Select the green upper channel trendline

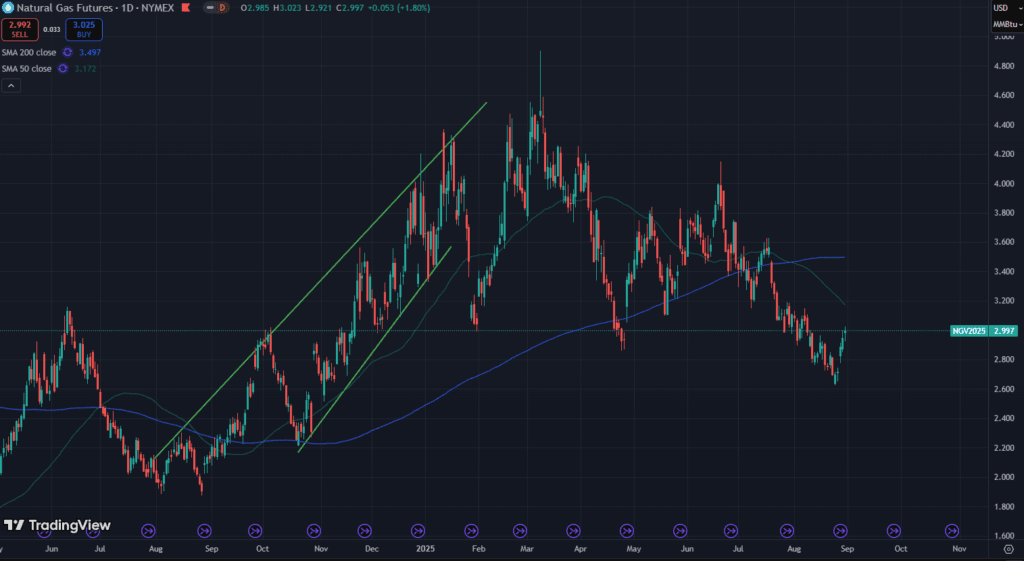point(320,282)
